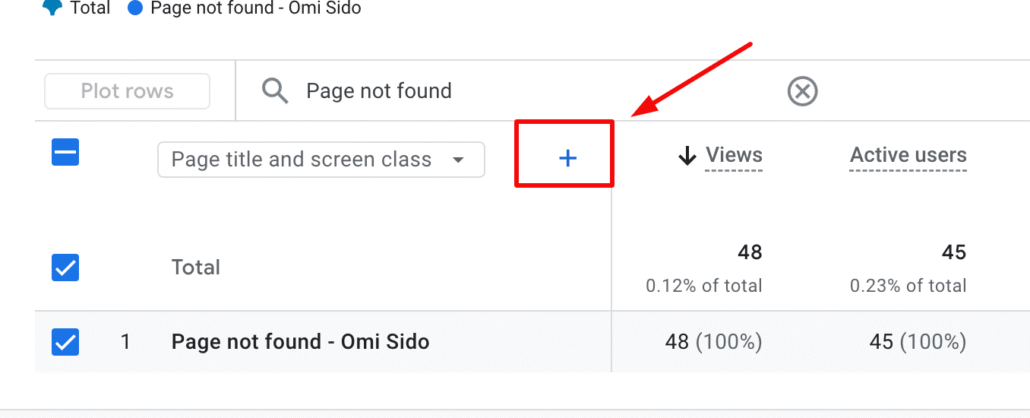Click the Plot rows button

[x=127, y=91]
